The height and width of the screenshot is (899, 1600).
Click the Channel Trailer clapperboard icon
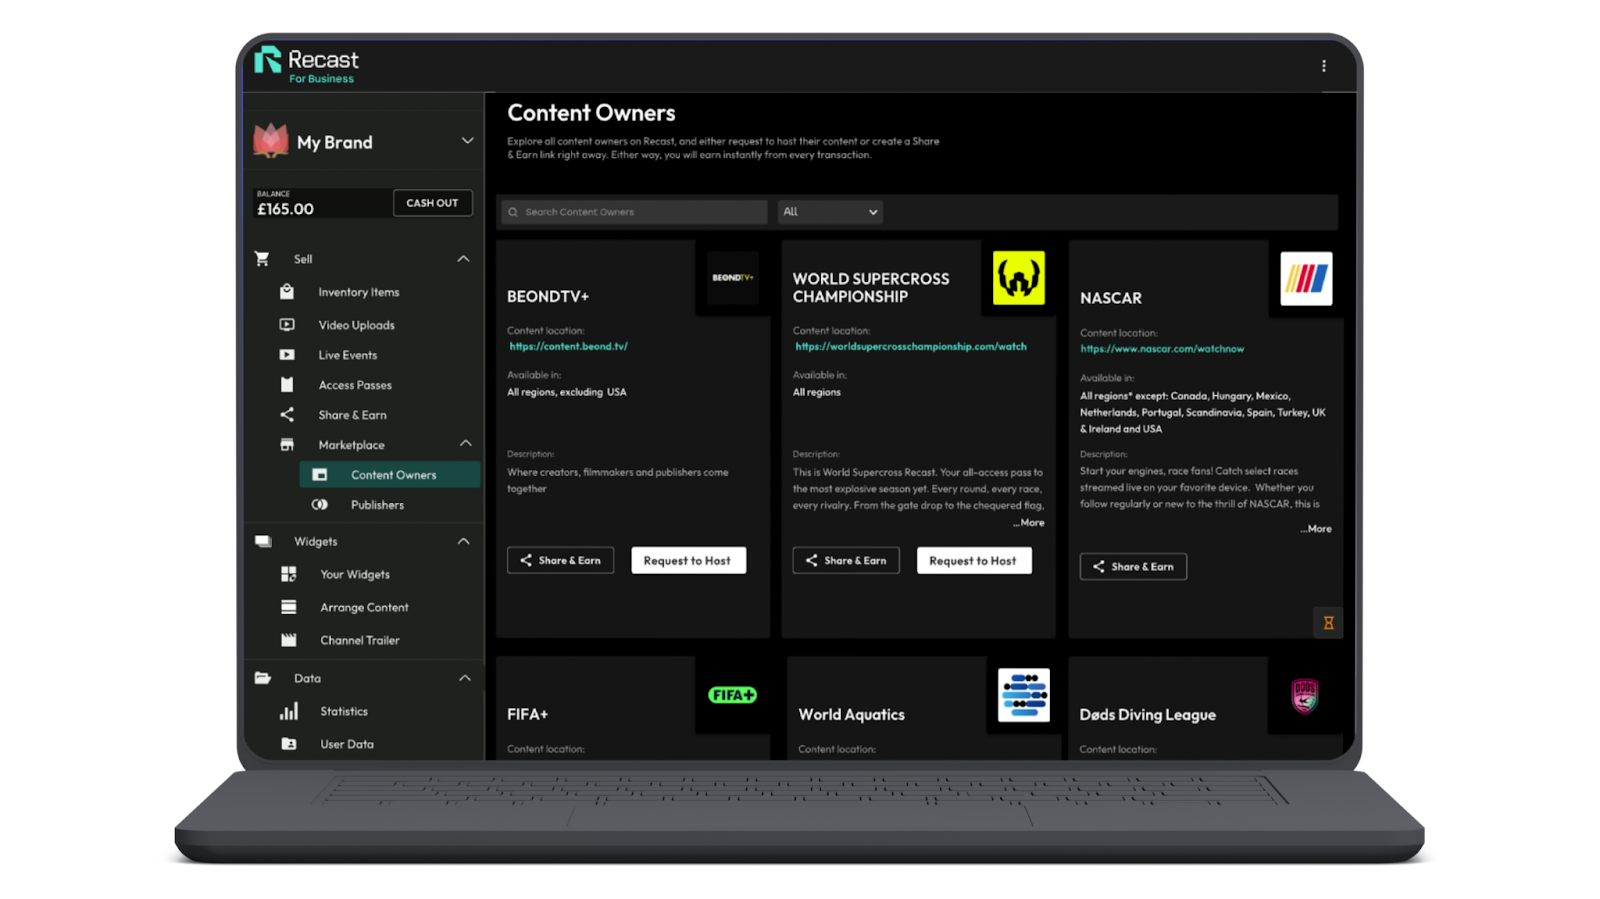pos(289,640)
